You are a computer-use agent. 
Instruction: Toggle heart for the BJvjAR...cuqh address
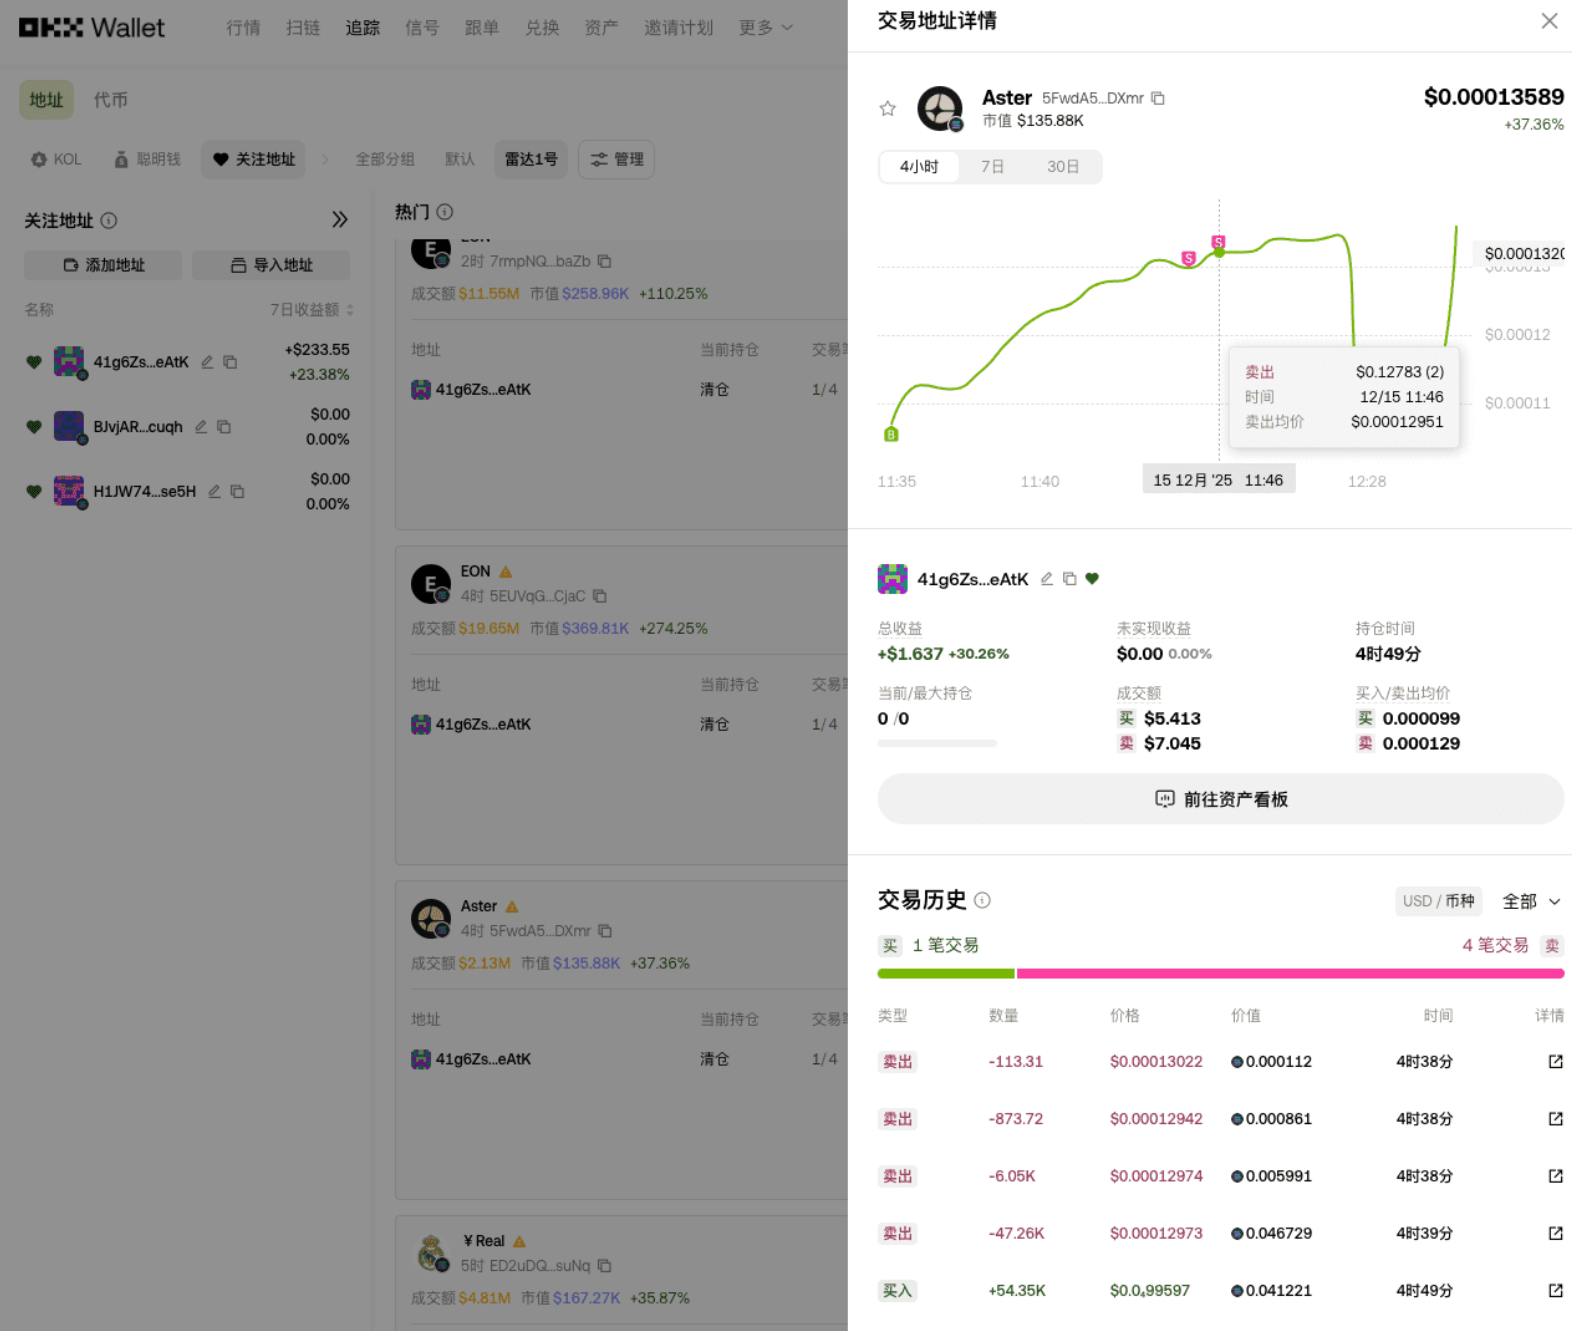click(x=34, y=427)
